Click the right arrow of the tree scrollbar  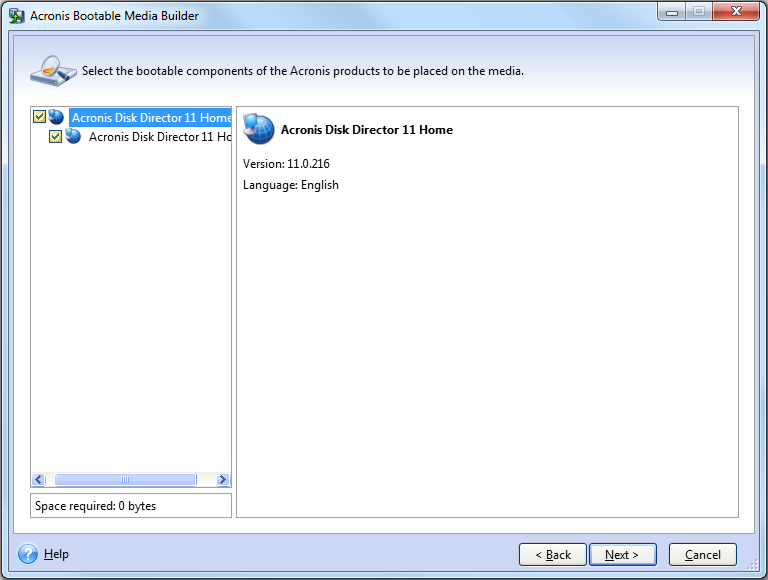point(223,480)
